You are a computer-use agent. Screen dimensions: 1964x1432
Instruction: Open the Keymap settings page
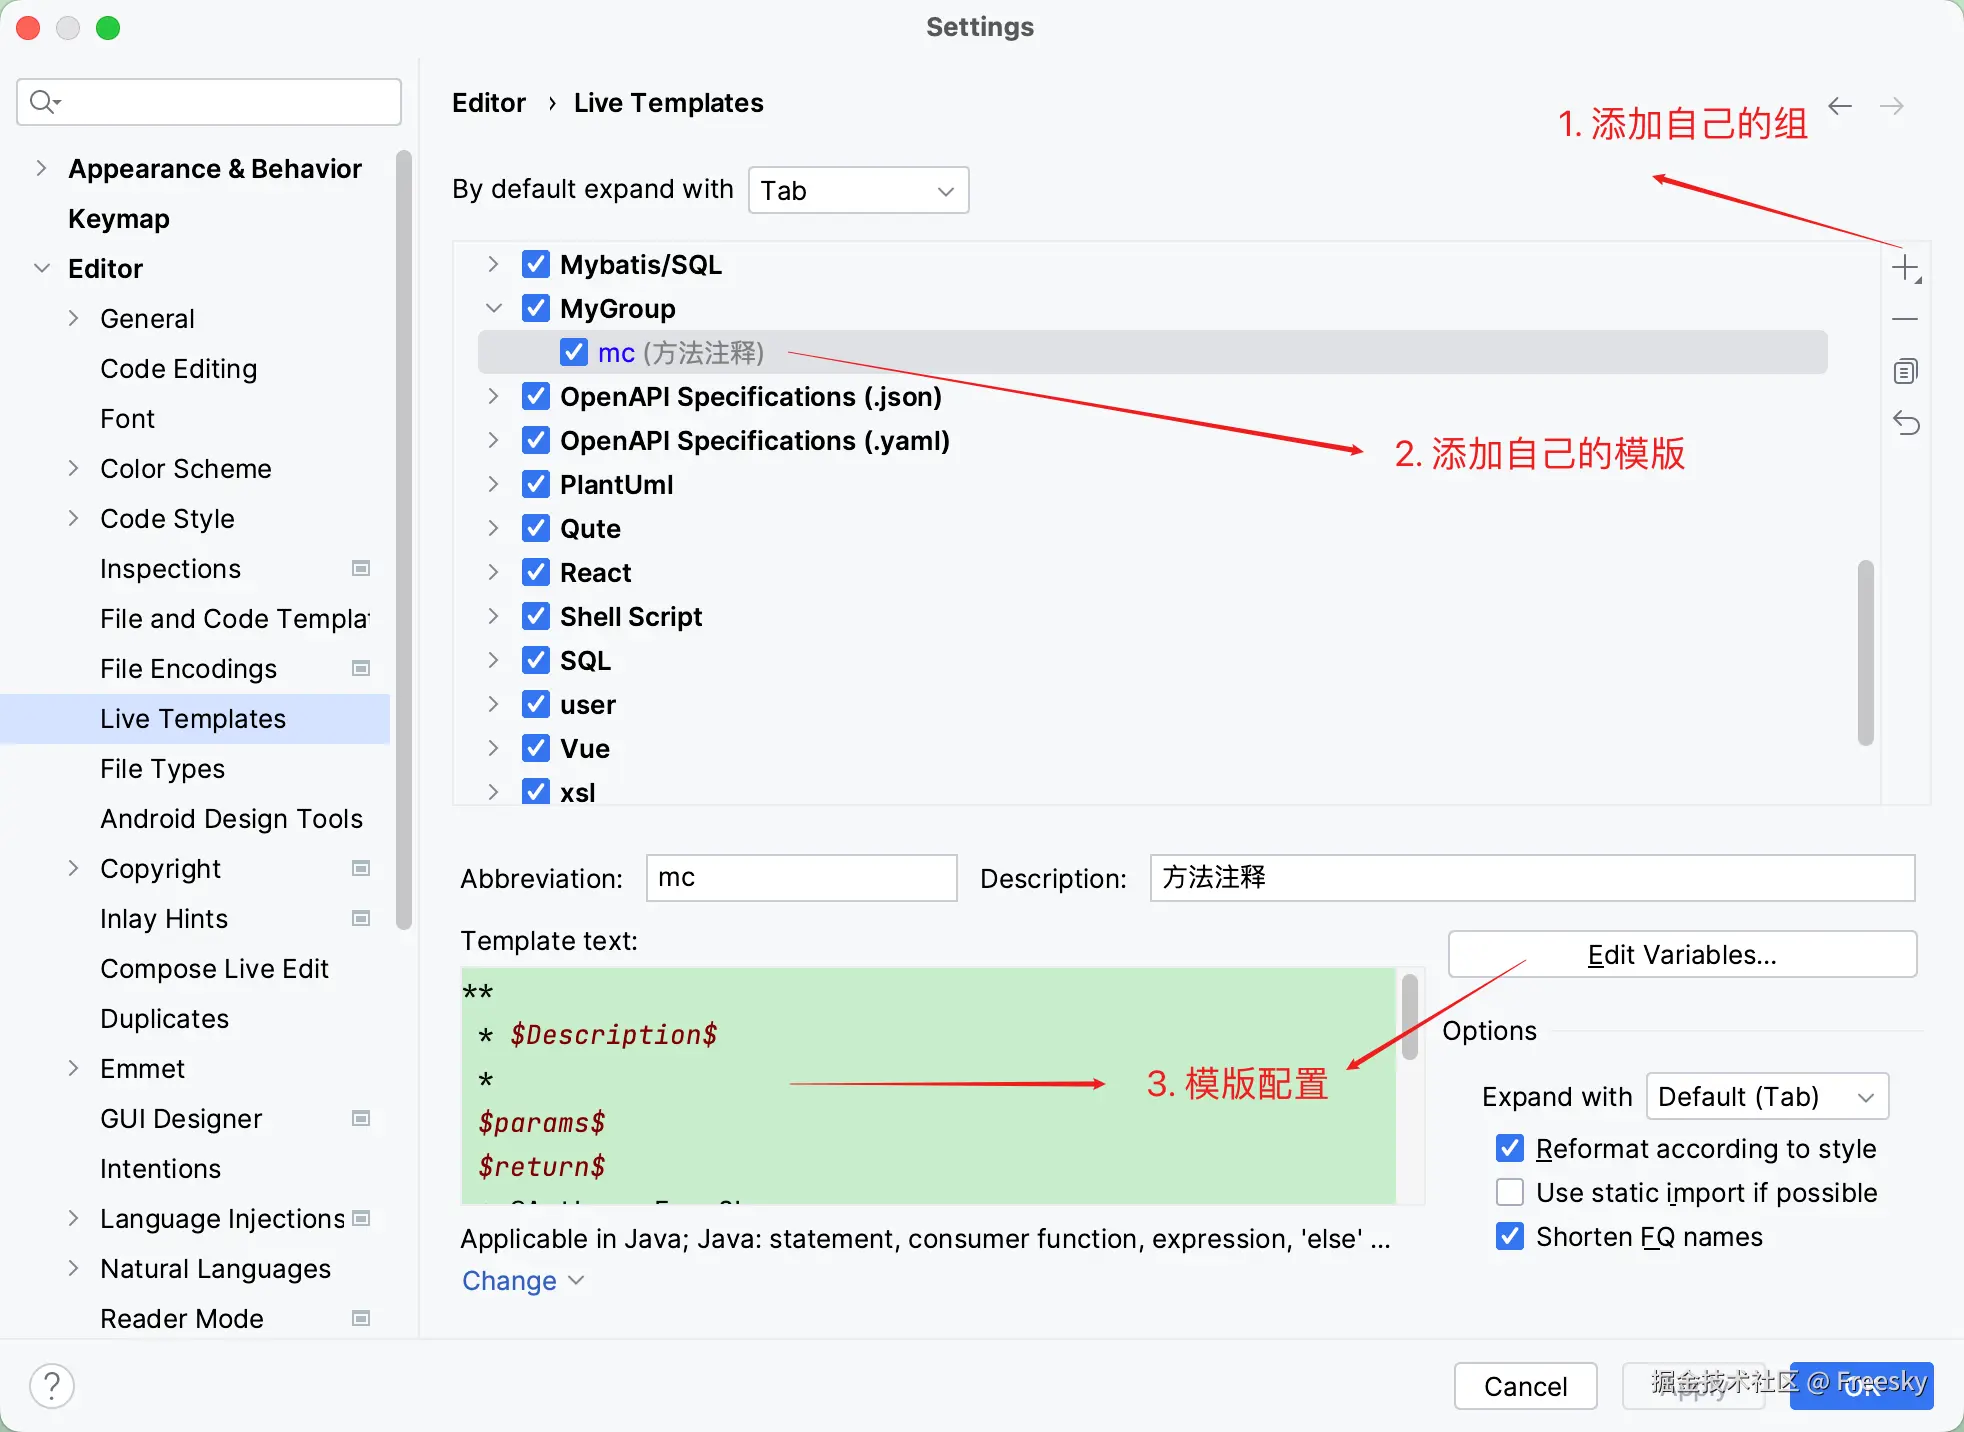[x=118, y=218]
